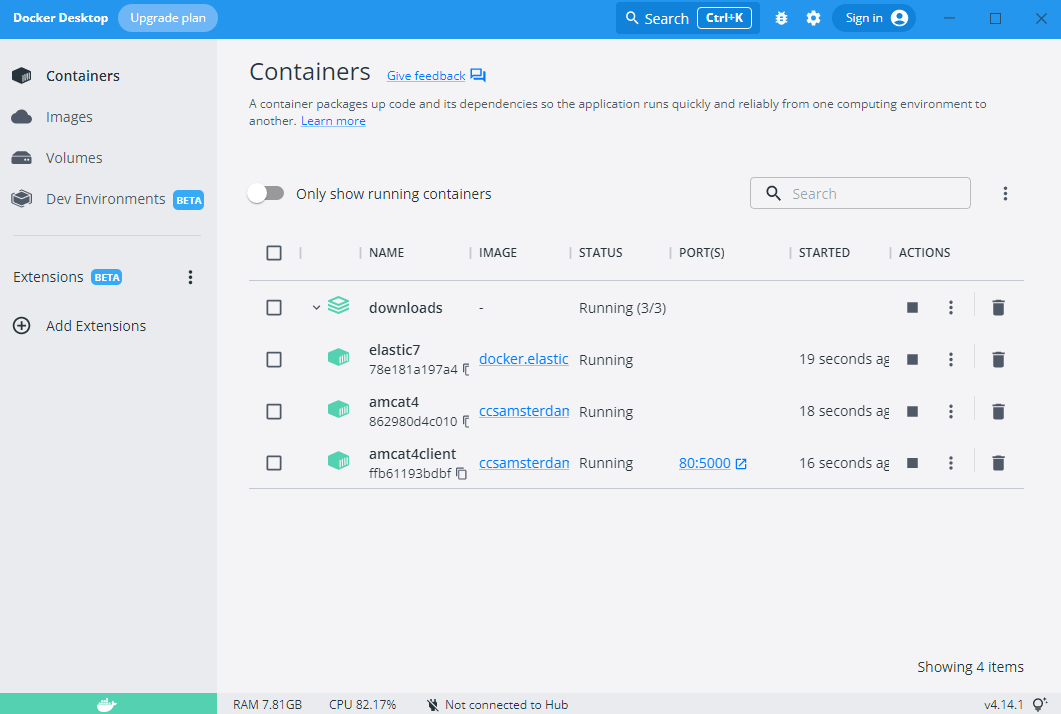The image size is (1061, 714).
Task: Stop the elastic7 container
Action: pyautogui.click(x=912, y=359)
